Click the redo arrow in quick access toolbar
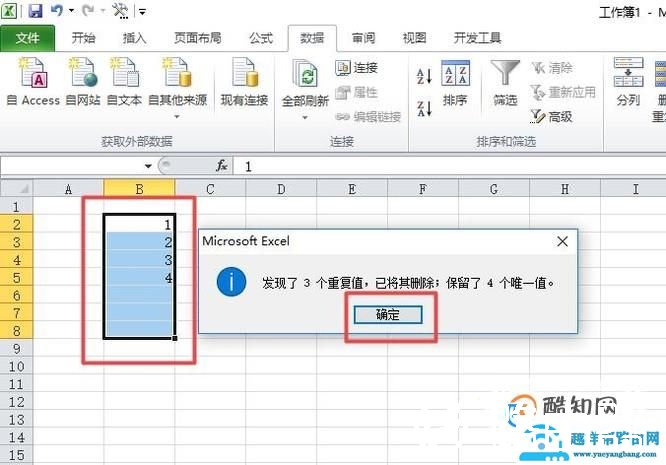 pos(88,10)
